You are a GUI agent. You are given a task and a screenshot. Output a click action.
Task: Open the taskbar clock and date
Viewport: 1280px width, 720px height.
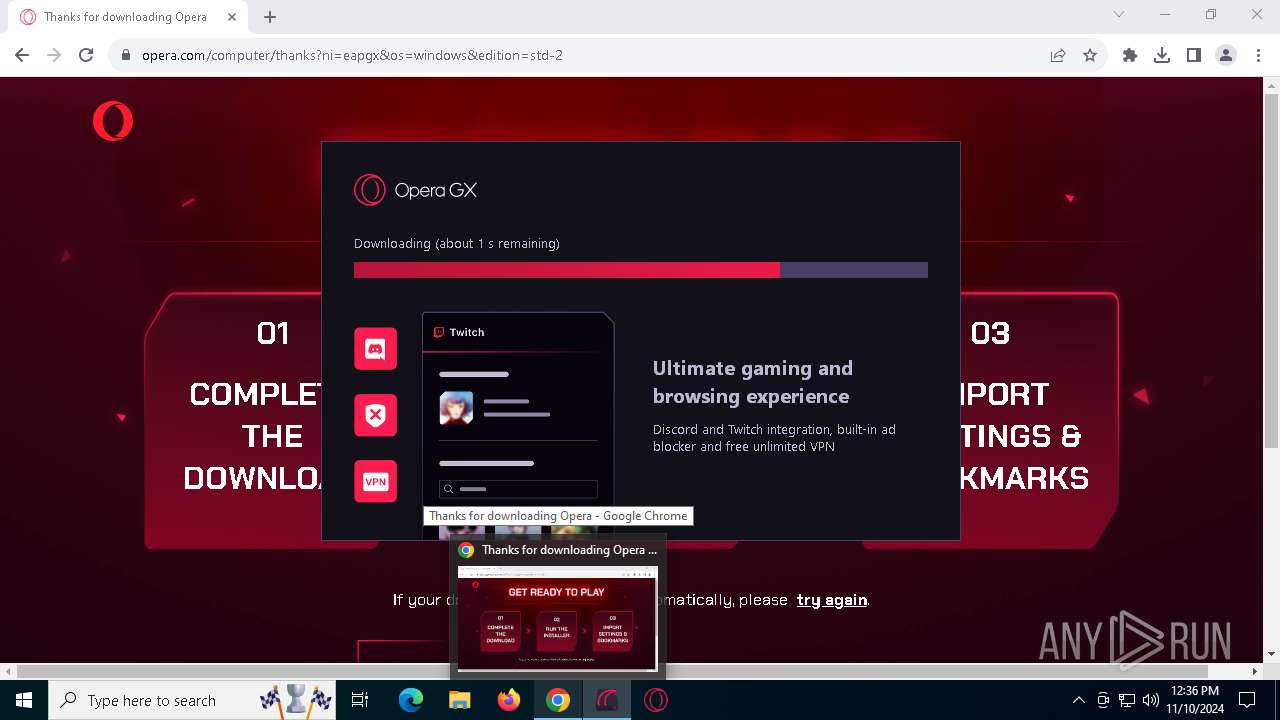[1193, 700]
